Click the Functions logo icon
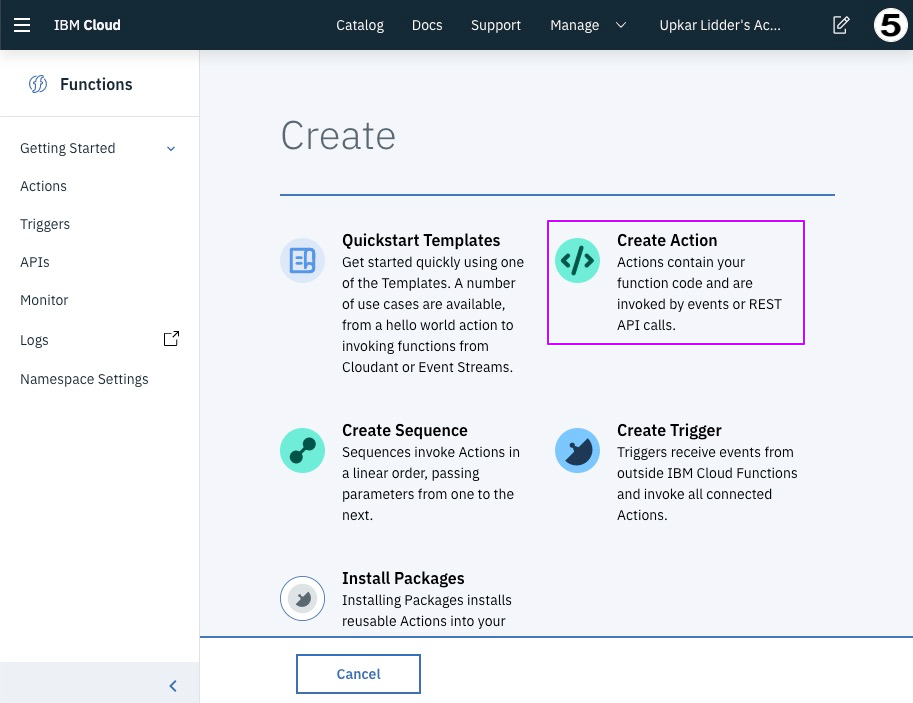The image size is (913, 703). (x=38, y=84)
